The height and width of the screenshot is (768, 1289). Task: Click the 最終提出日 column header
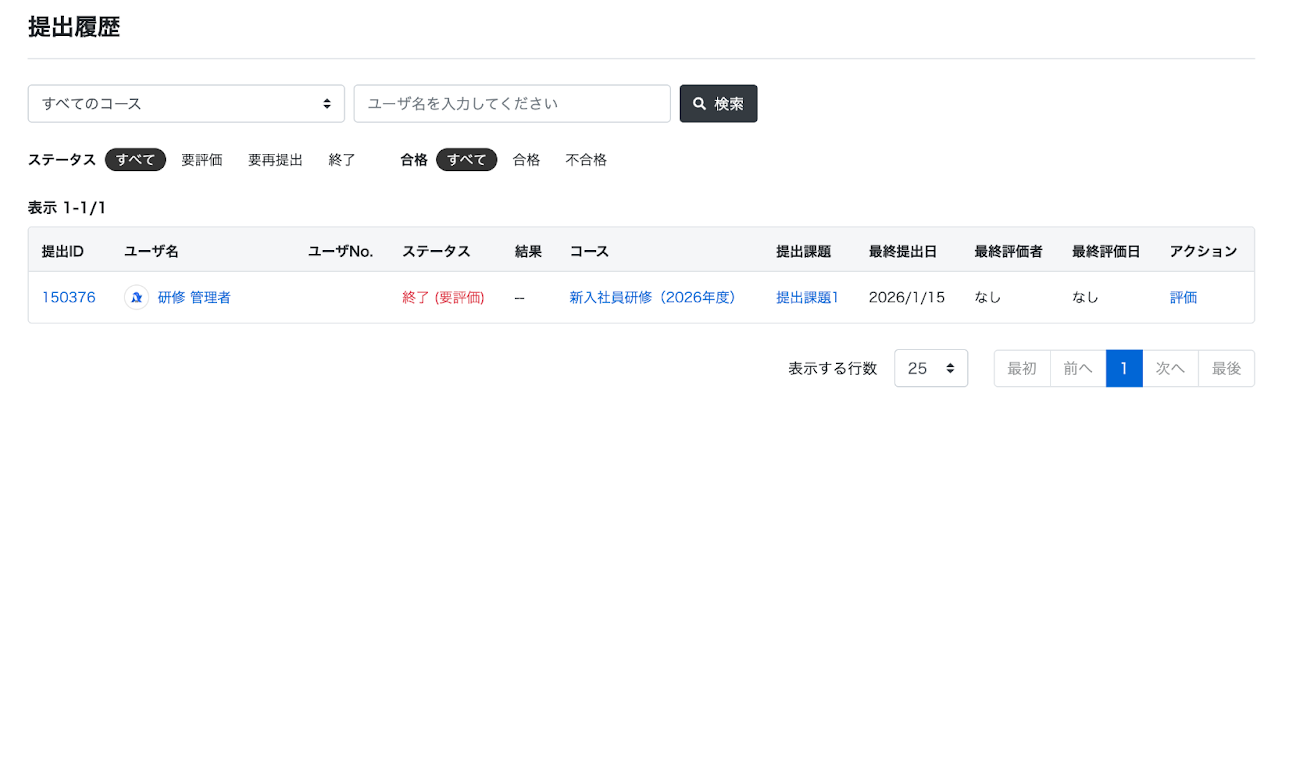903,251
